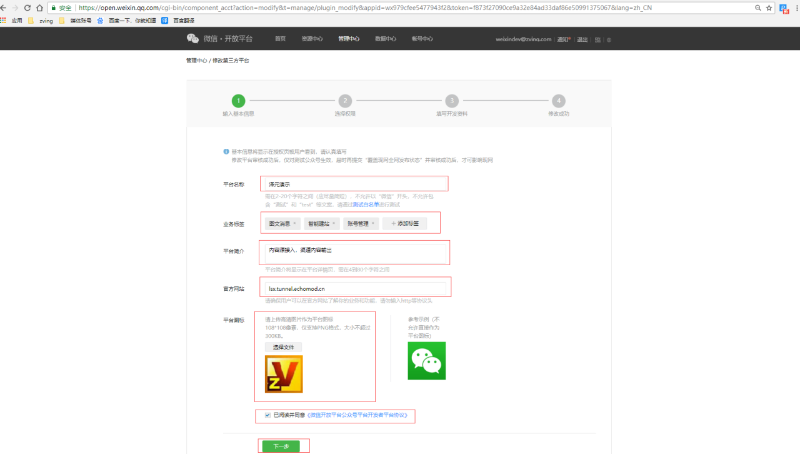The width and height of the screenshot is (800, 454).
Task: Click 退出 to log out
Action: [582, 39]
